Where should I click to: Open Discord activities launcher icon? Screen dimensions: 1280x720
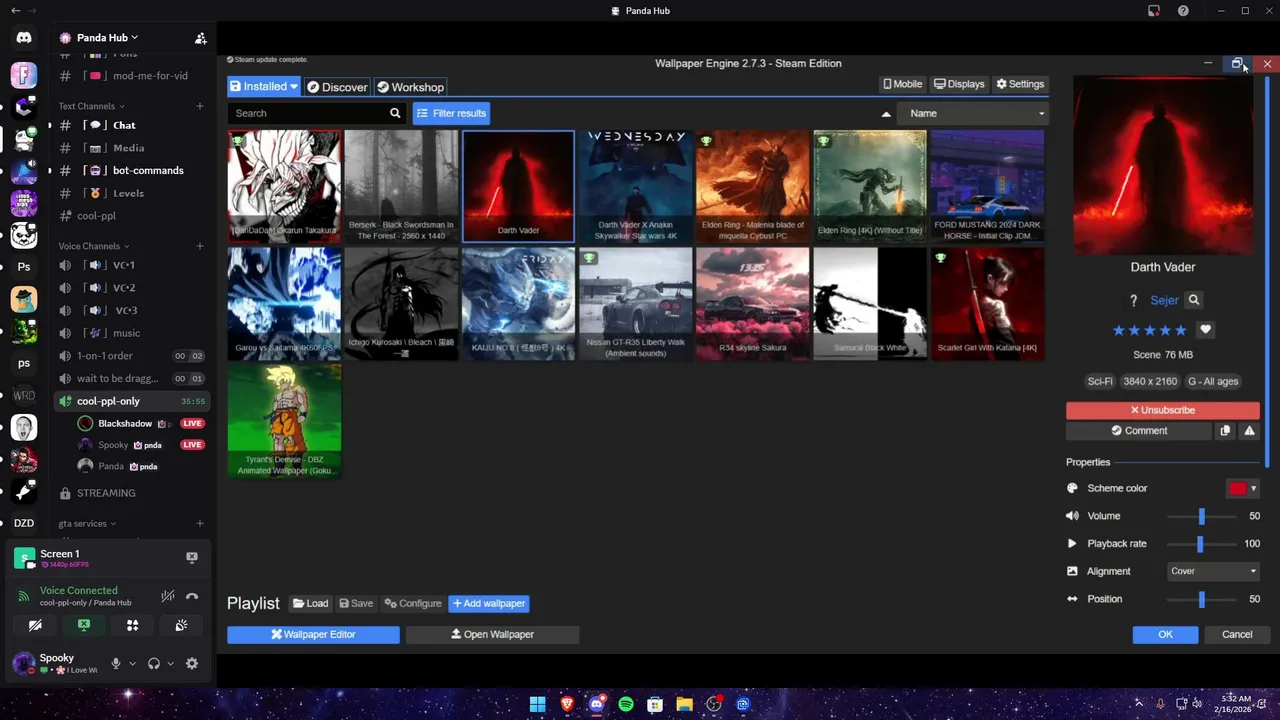click(132, 625)
